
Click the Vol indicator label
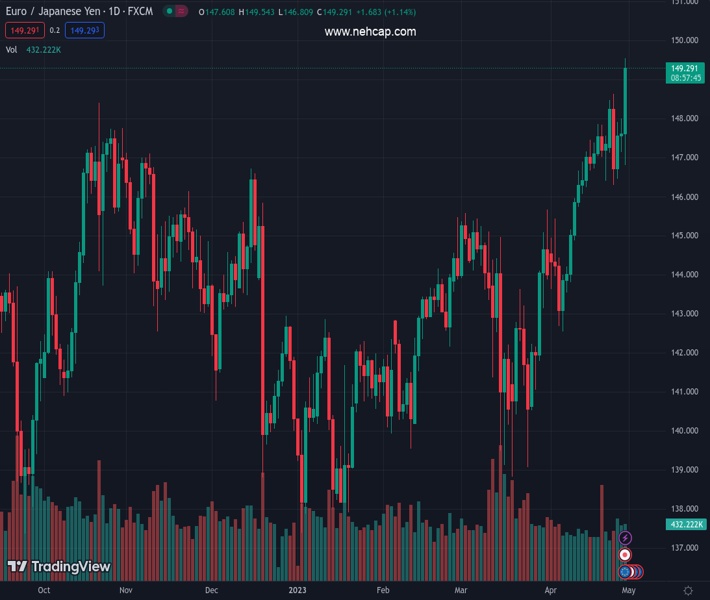click(x=12, y=49)
